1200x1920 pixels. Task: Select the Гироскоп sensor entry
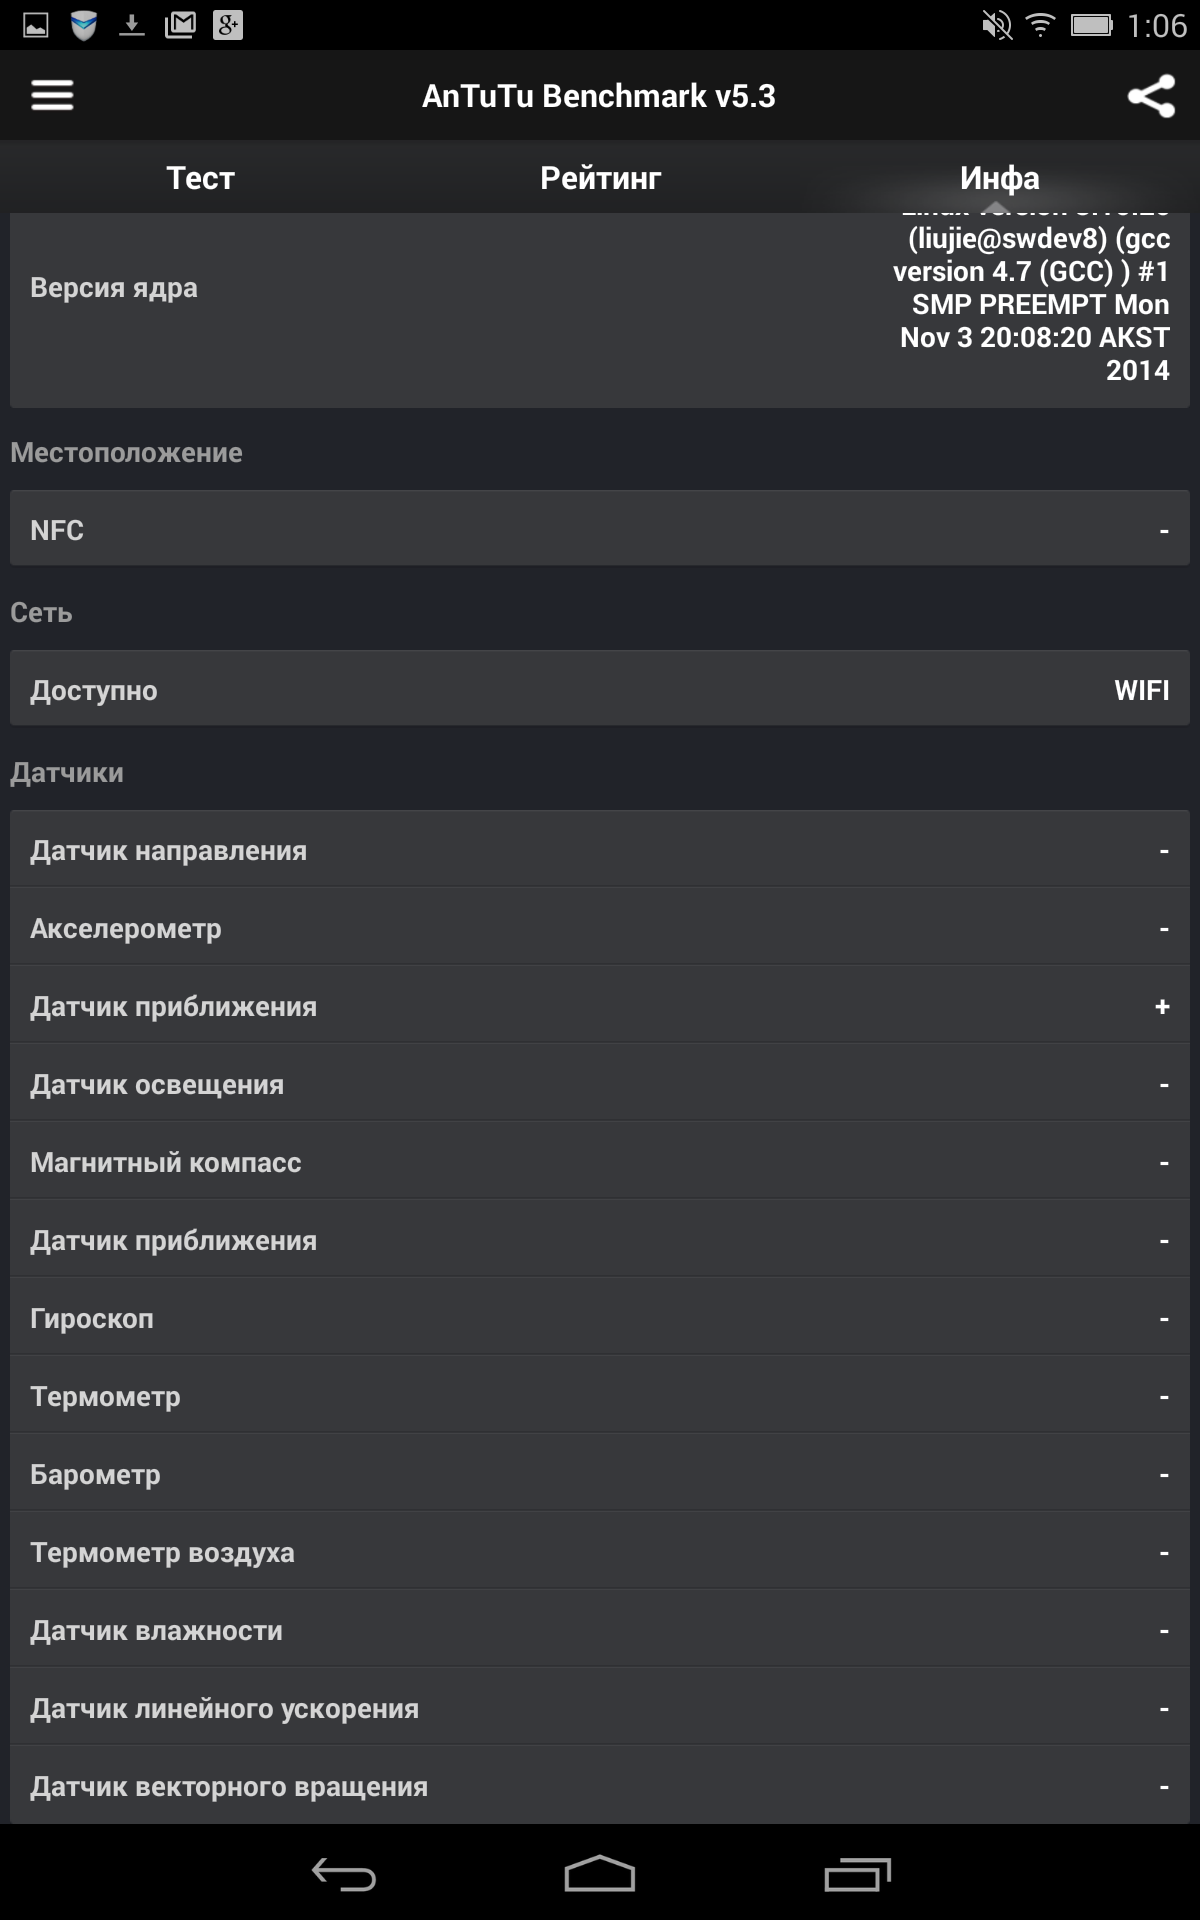pos(600,1317)
